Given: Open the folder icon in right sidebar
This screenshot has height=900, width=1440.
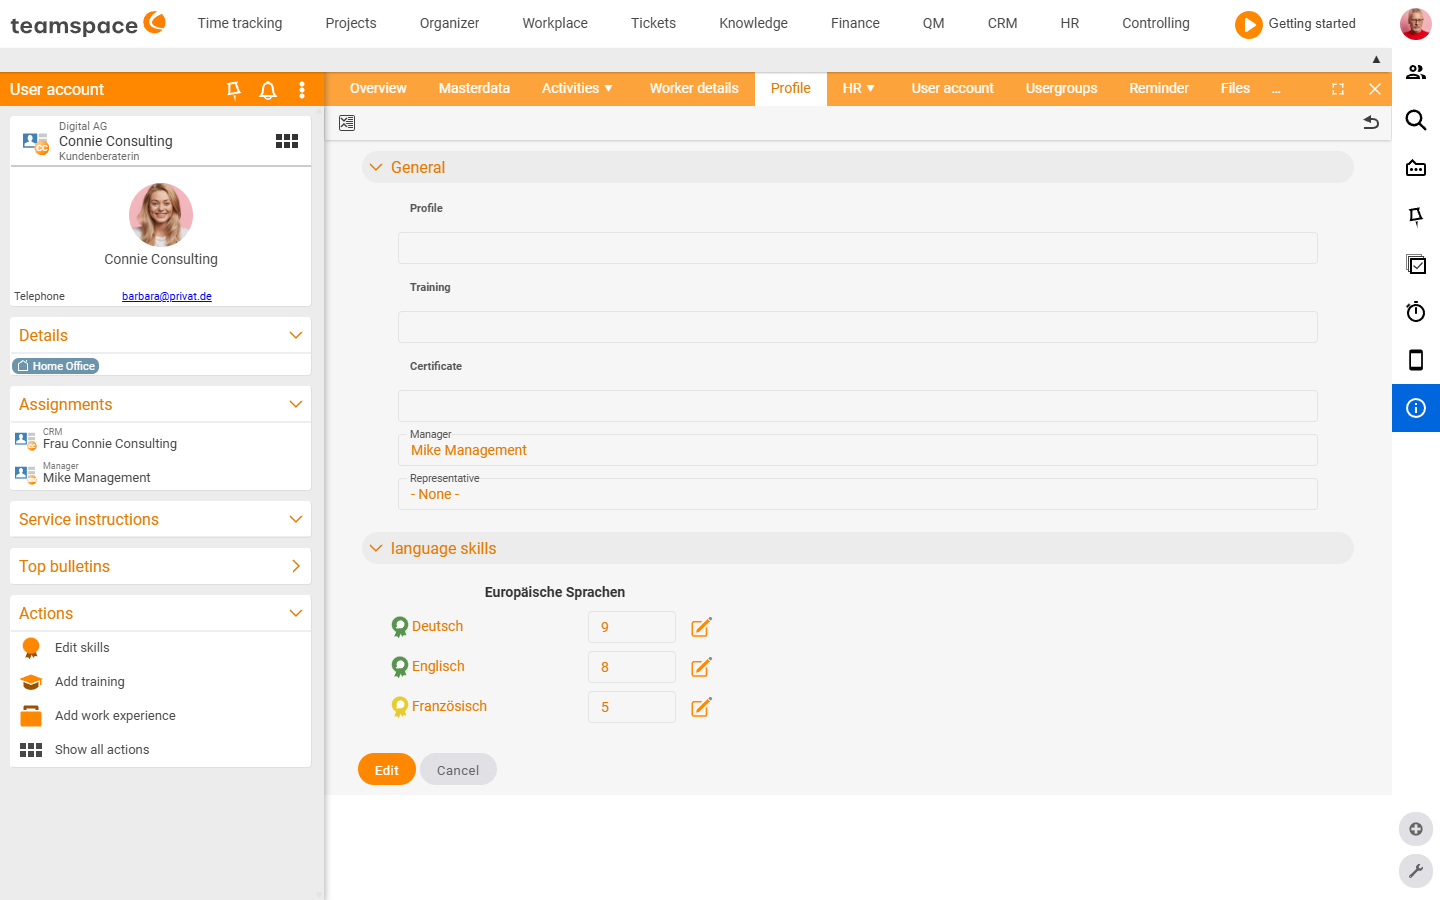Looking at the screenshot, I should [x=1416, y=168].
